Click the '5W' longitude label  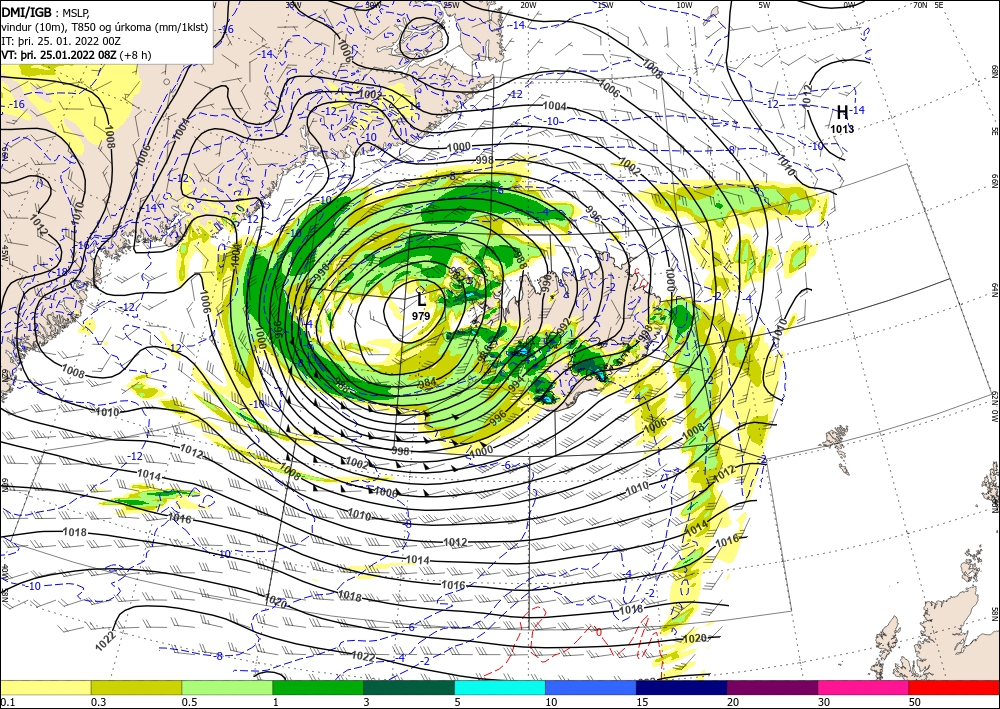[764, 5]
